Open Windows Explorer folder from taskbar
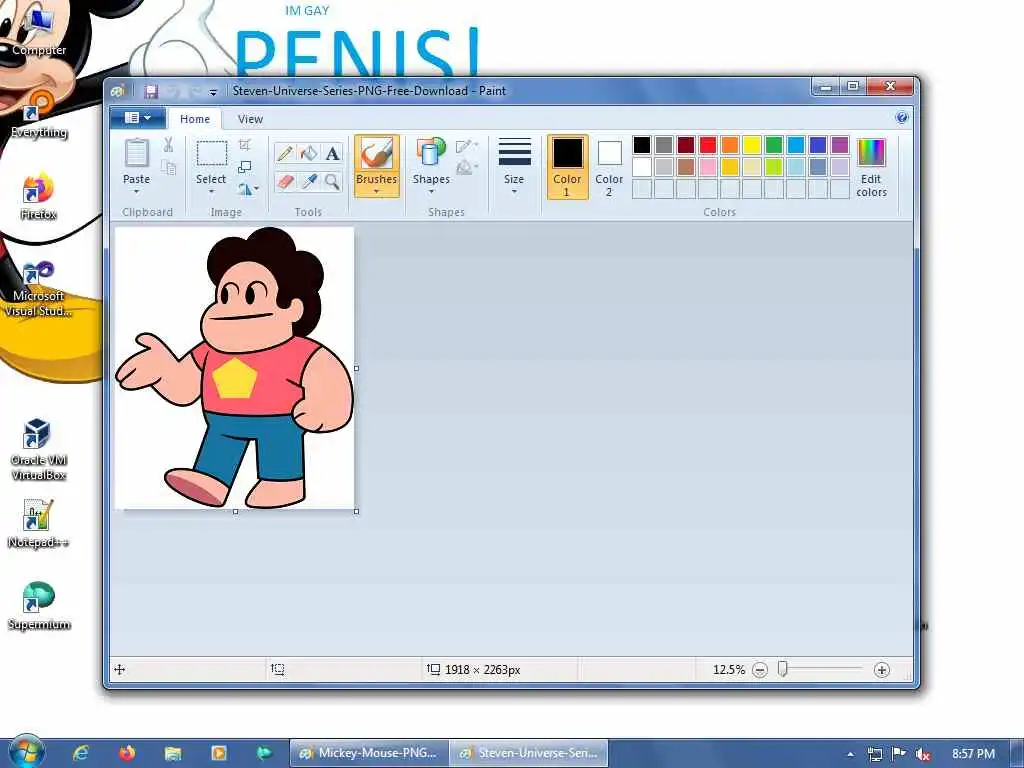1024x768 pixels. pos(172,753)
